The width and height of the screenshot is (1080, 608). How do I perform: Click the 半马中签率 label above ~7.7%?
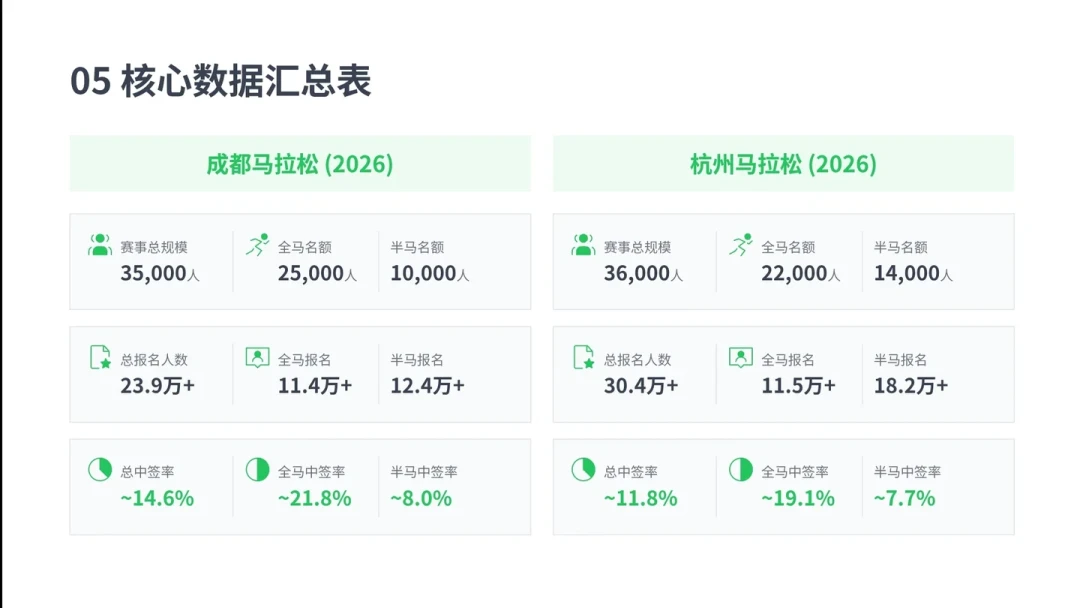[x=908, y=472]
